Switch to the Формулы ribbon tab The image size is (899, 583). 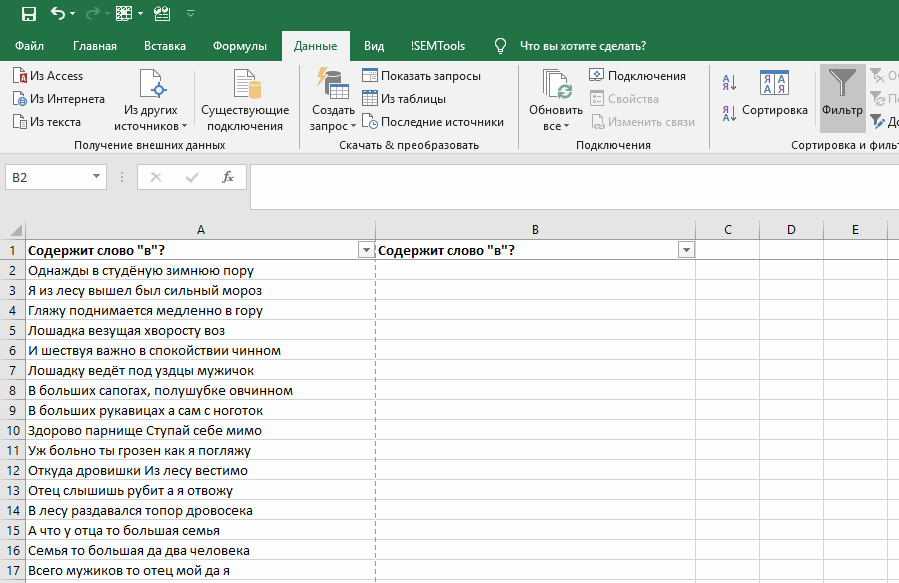[x=240, y=46]
